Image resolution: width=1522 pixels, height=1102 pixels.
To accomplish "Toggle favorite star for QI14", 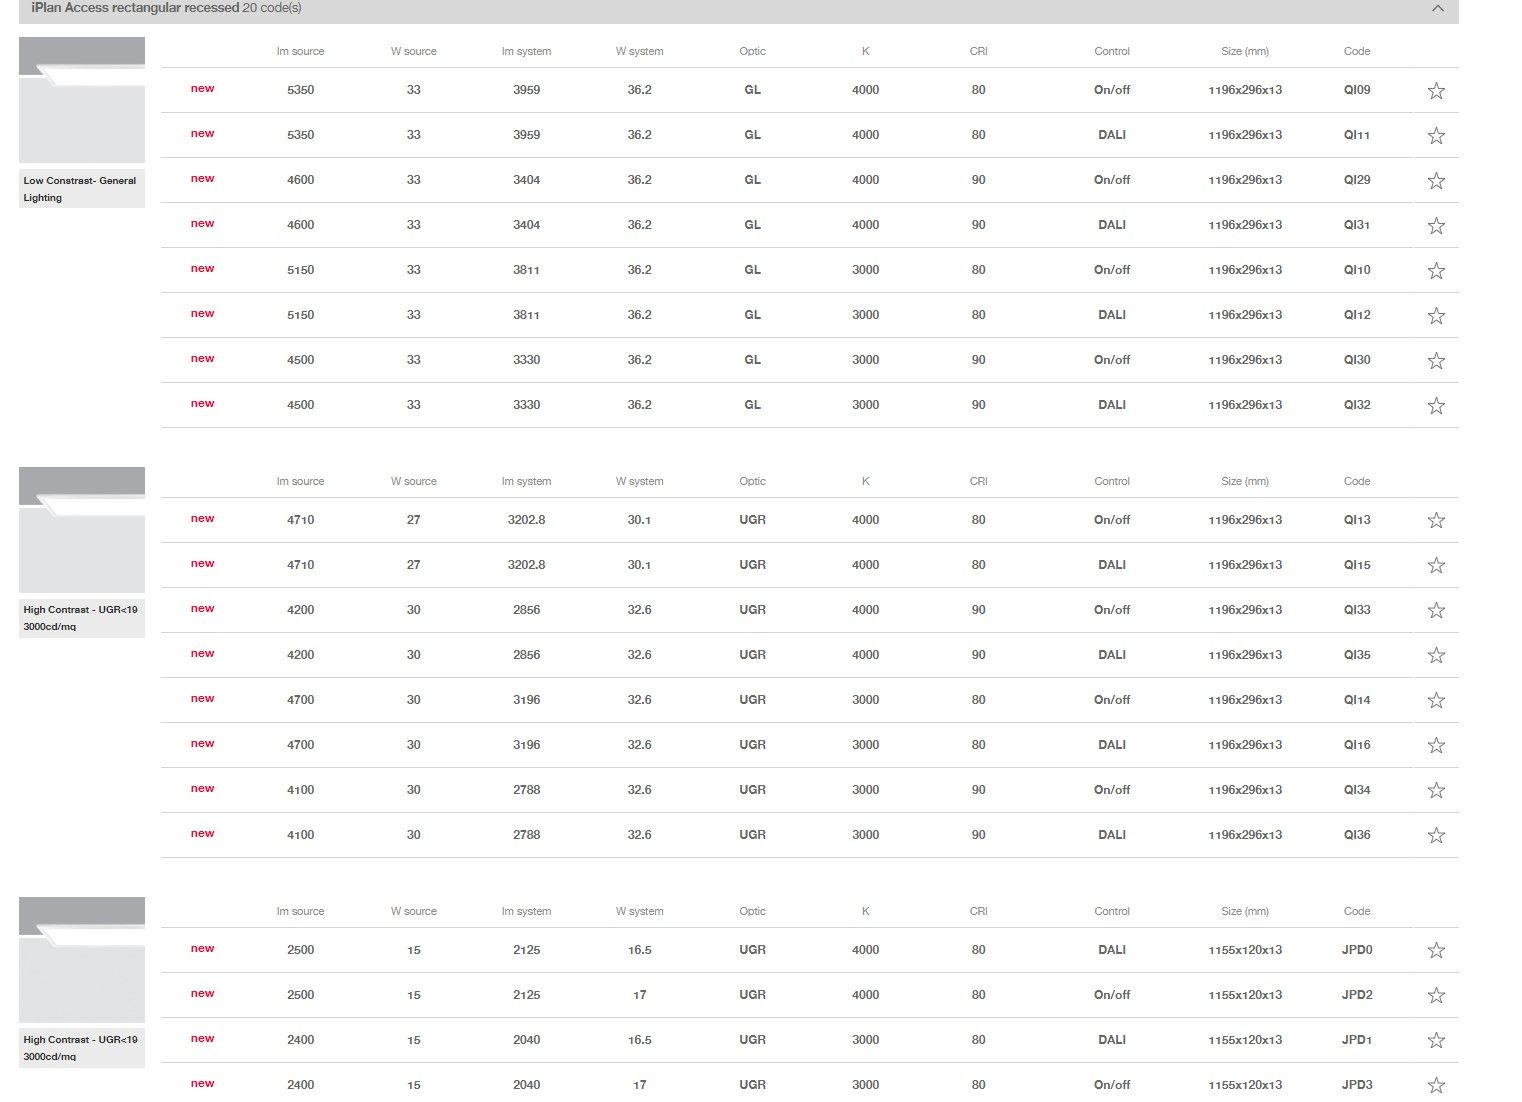I will coord(1436,701).
